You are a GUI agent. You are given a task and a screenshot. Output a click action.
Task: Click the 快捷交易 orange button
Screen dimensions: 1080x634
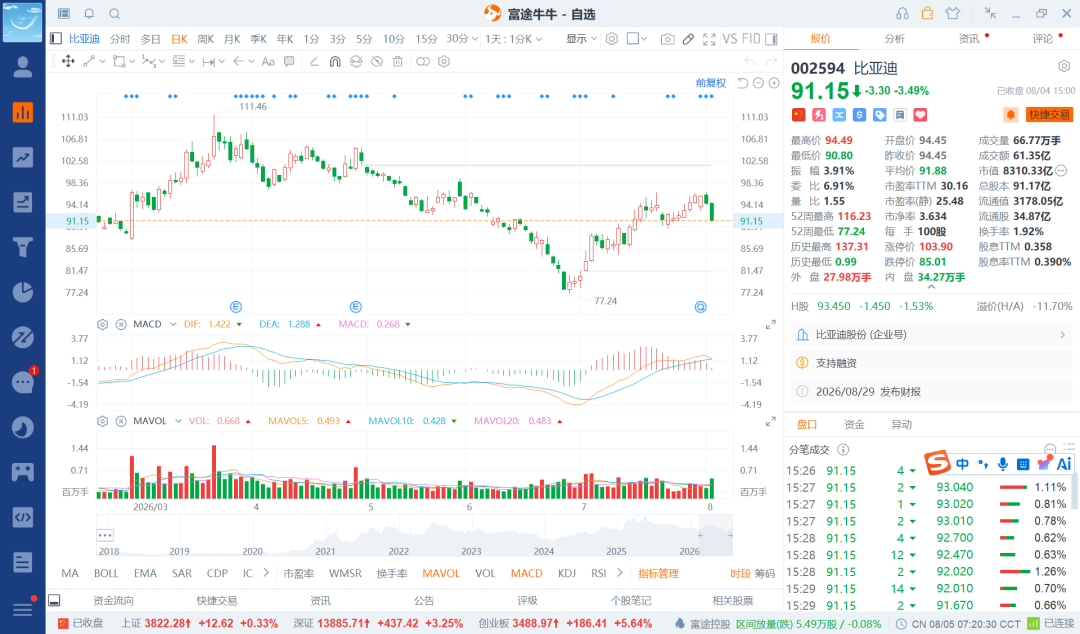1050,114
